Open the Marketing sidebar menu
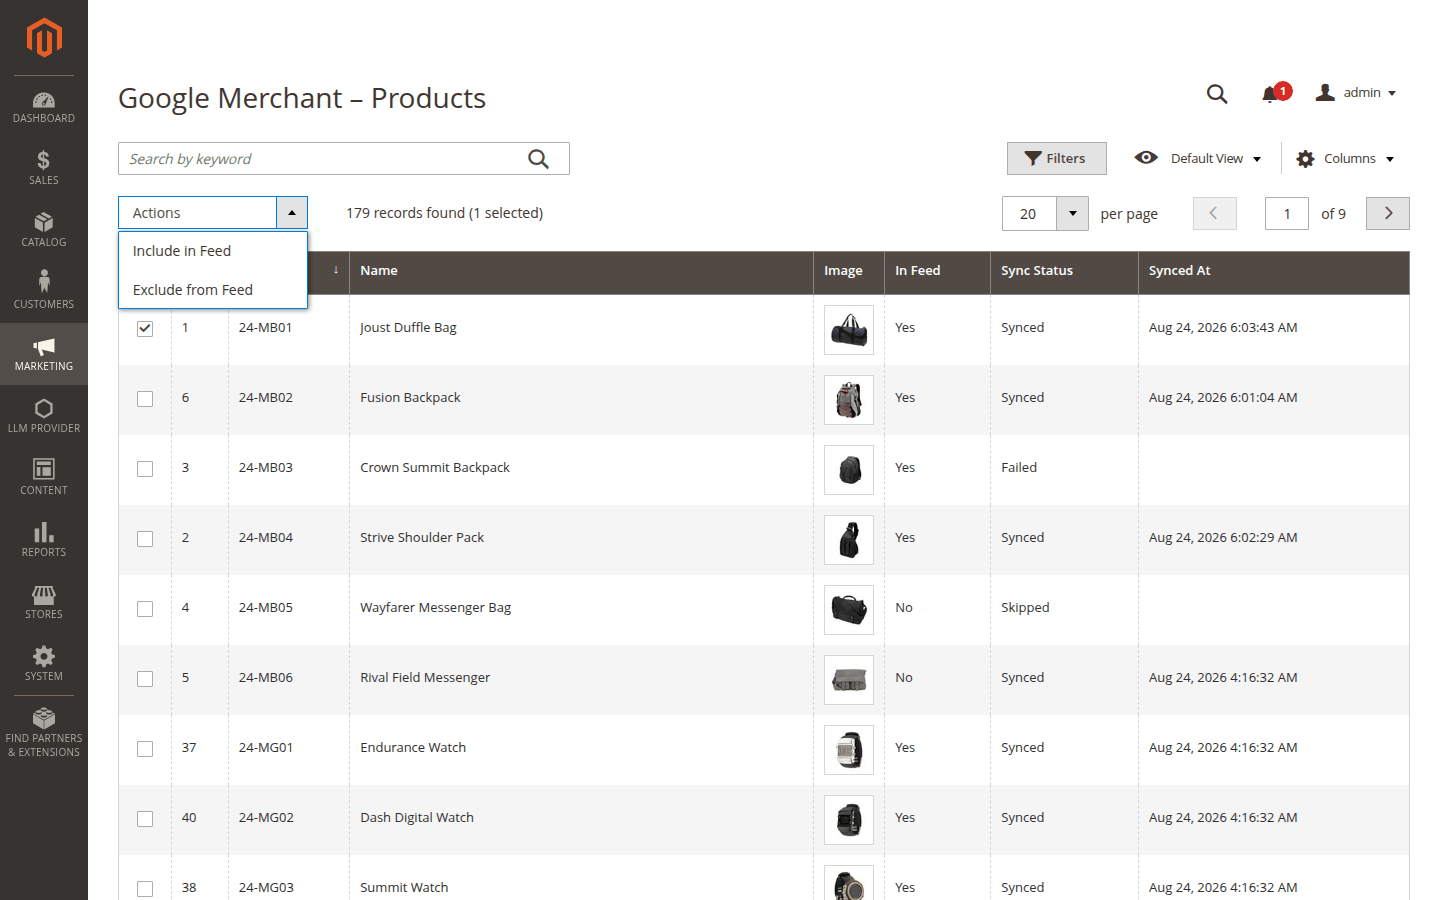 point(44,354)
